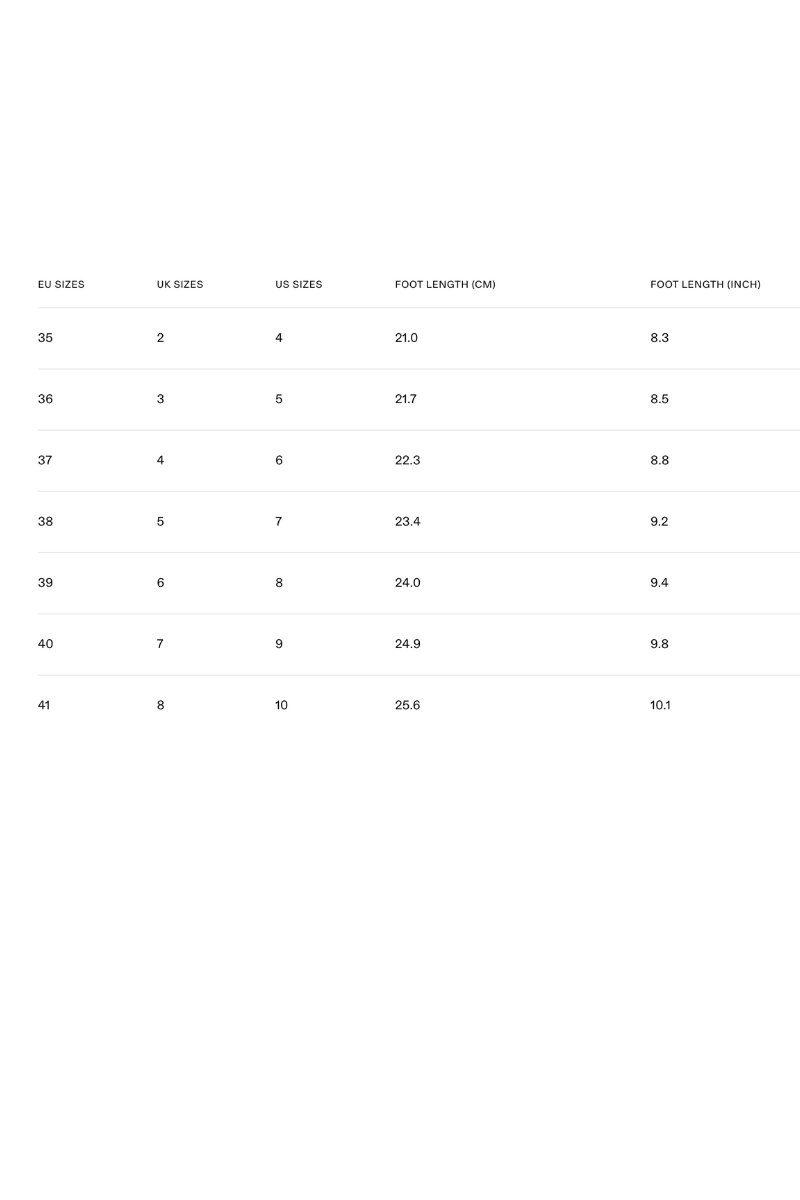Select EU size 39 cell
This screenshot has height=1200, width=800.
45,583
